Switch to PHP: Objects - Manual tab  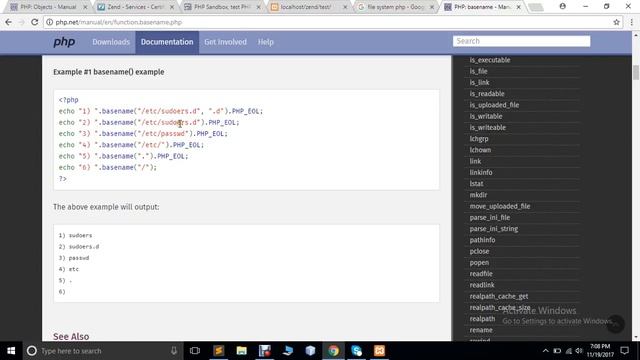(48, 7)
